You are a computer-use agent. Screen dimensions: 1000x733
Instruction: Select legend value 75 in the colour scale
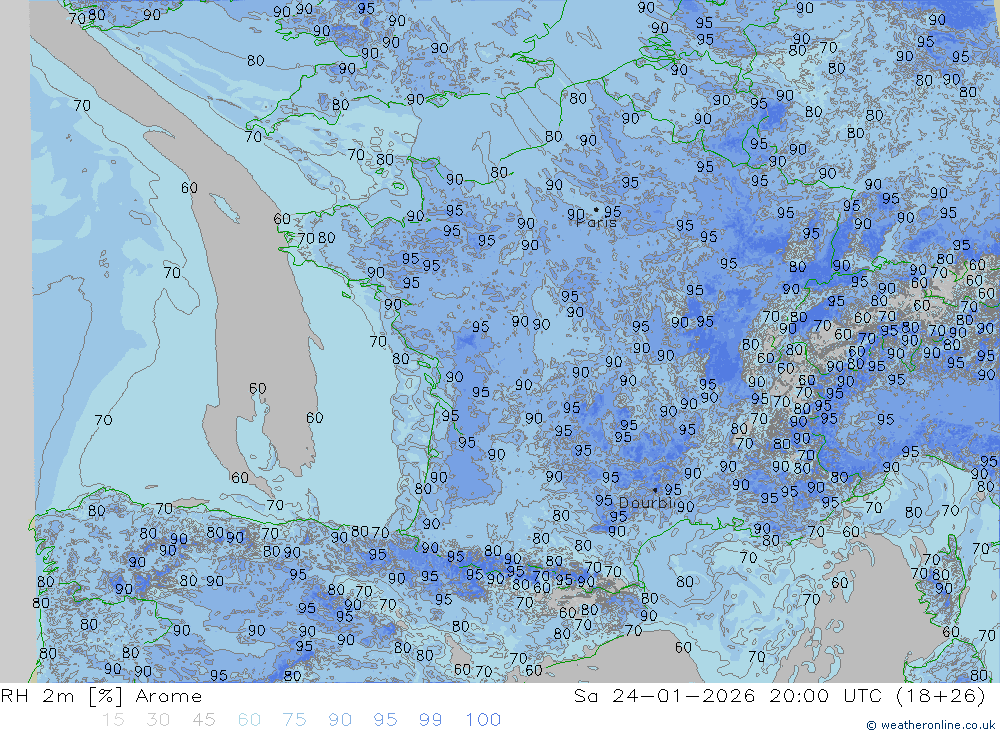click(295, 720)
